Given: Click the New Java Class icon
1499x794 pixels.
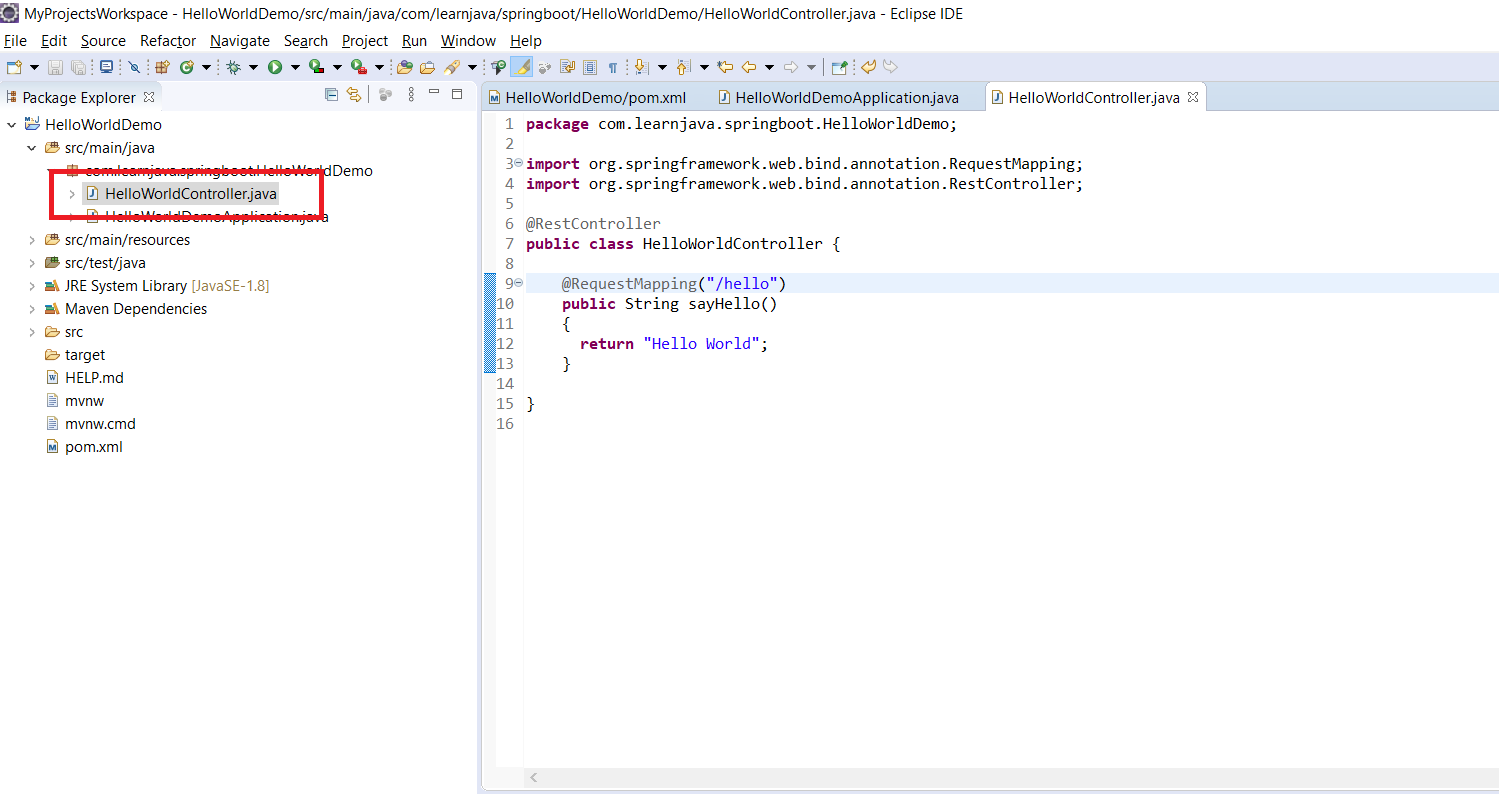Looking at the screenshot, I should point(186,67).
